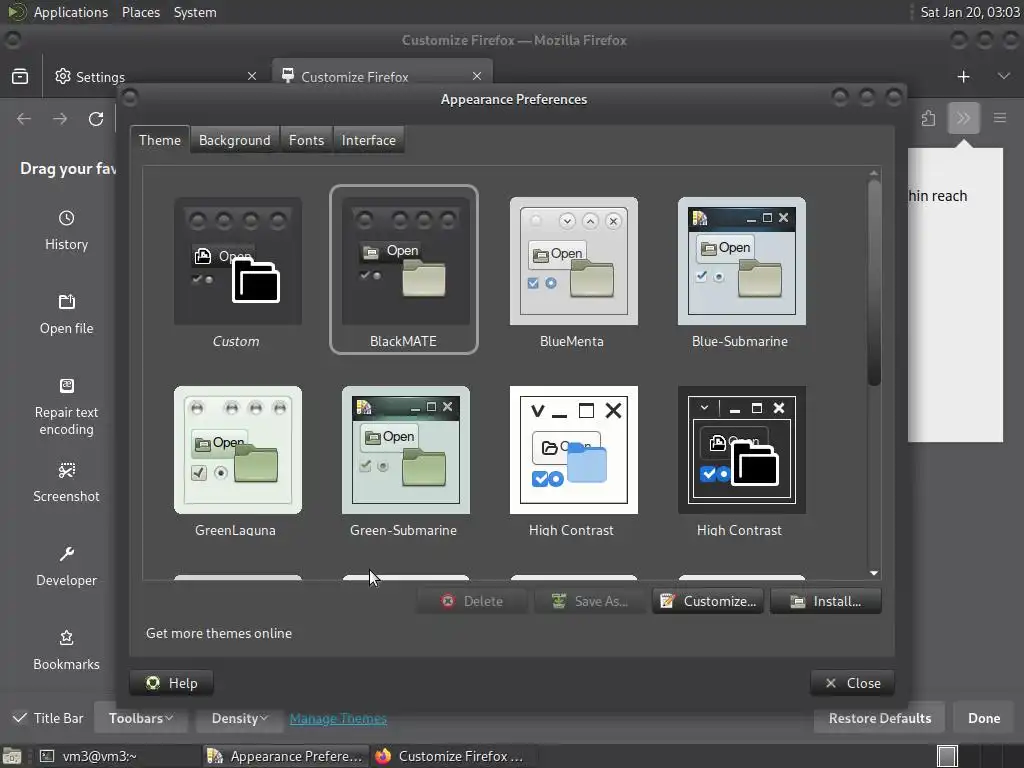Open Get more themes online link
This screenshot has width=1024, height=768.
219,633
